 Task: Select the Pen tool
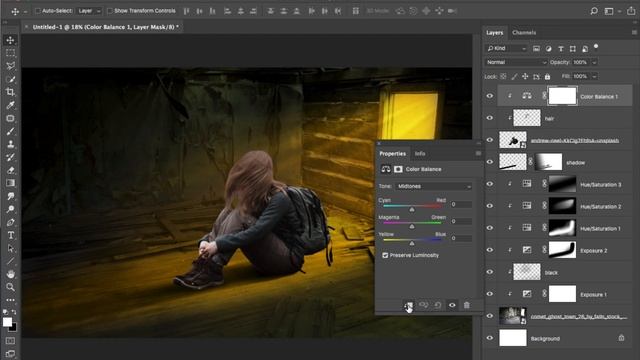click(11, 222)
